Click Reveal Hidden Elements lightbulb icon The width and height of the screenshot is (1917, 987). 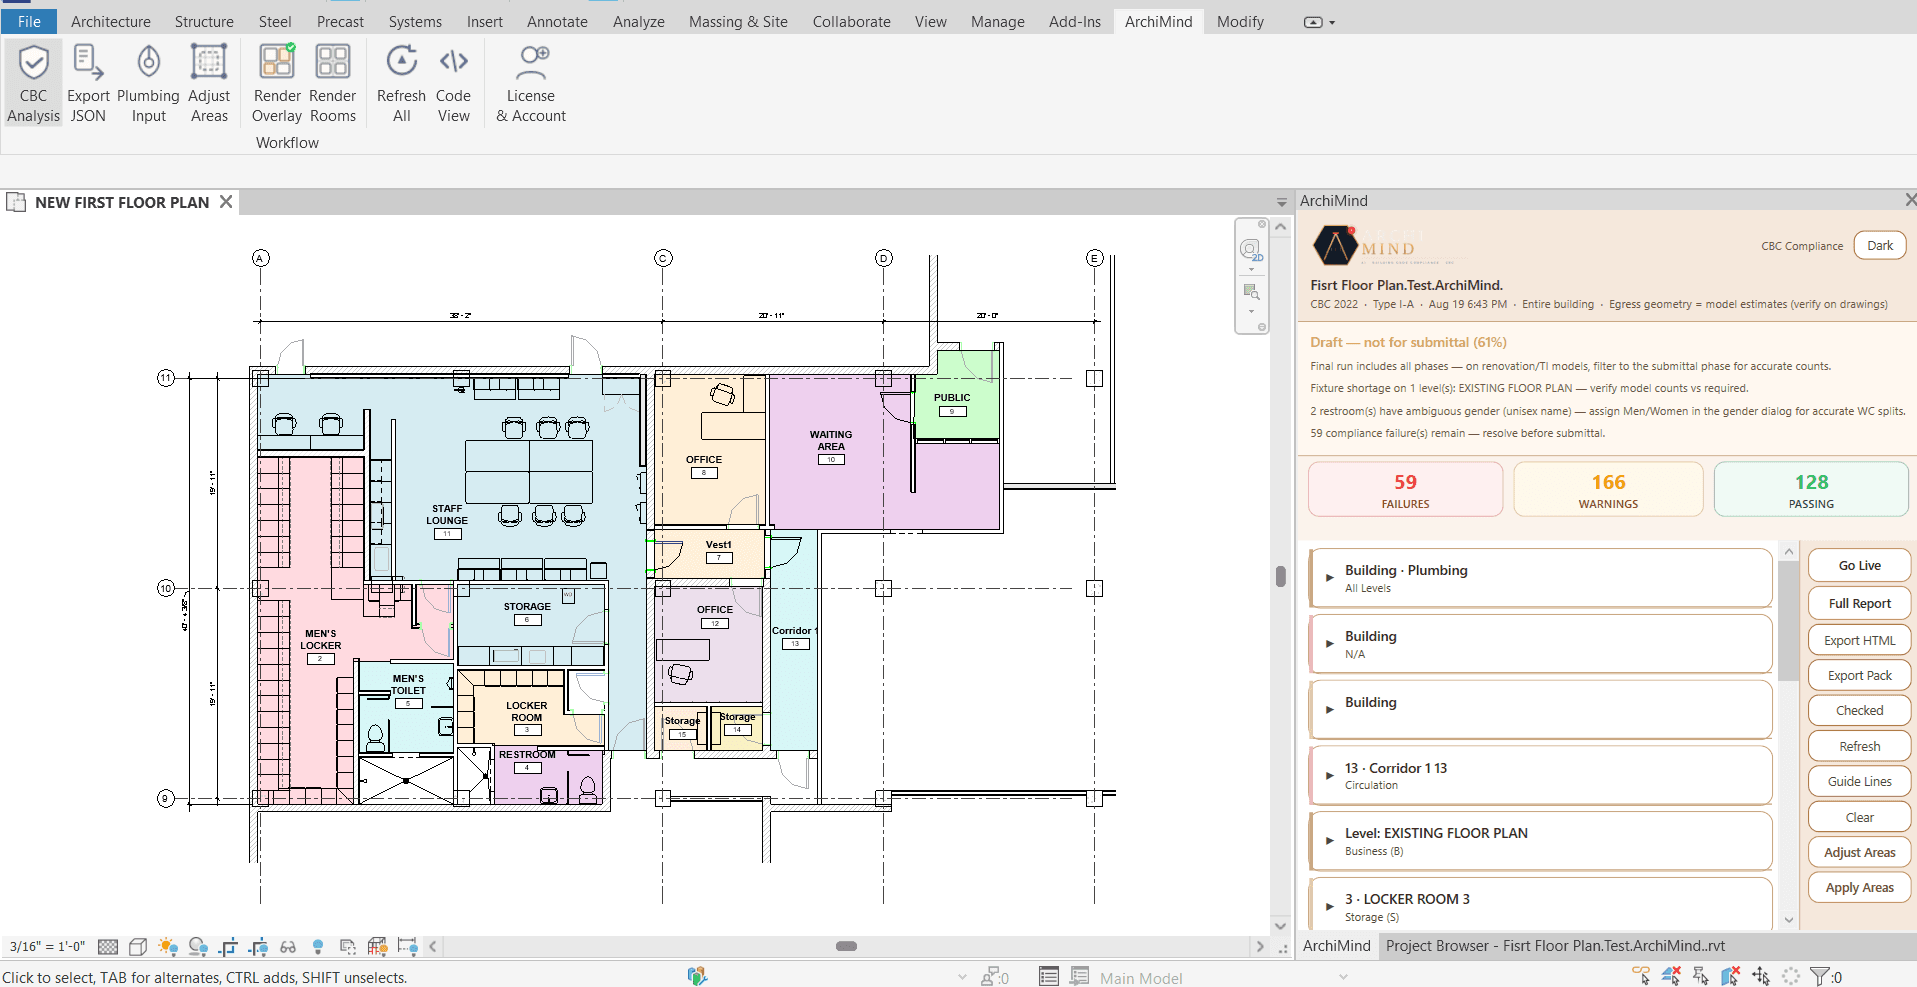(318, 946)
